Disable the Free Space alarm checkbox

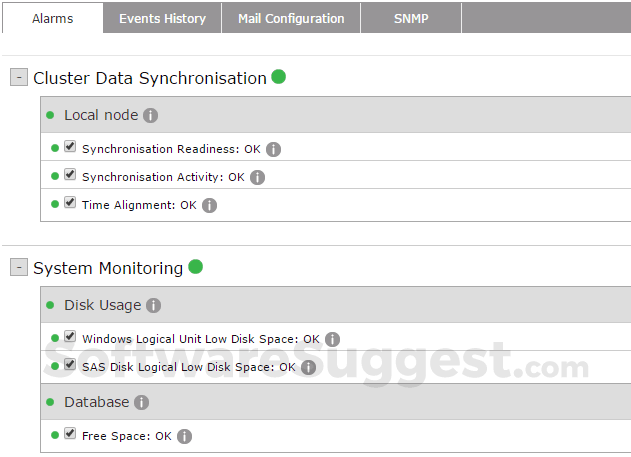(x=70, y=433)
